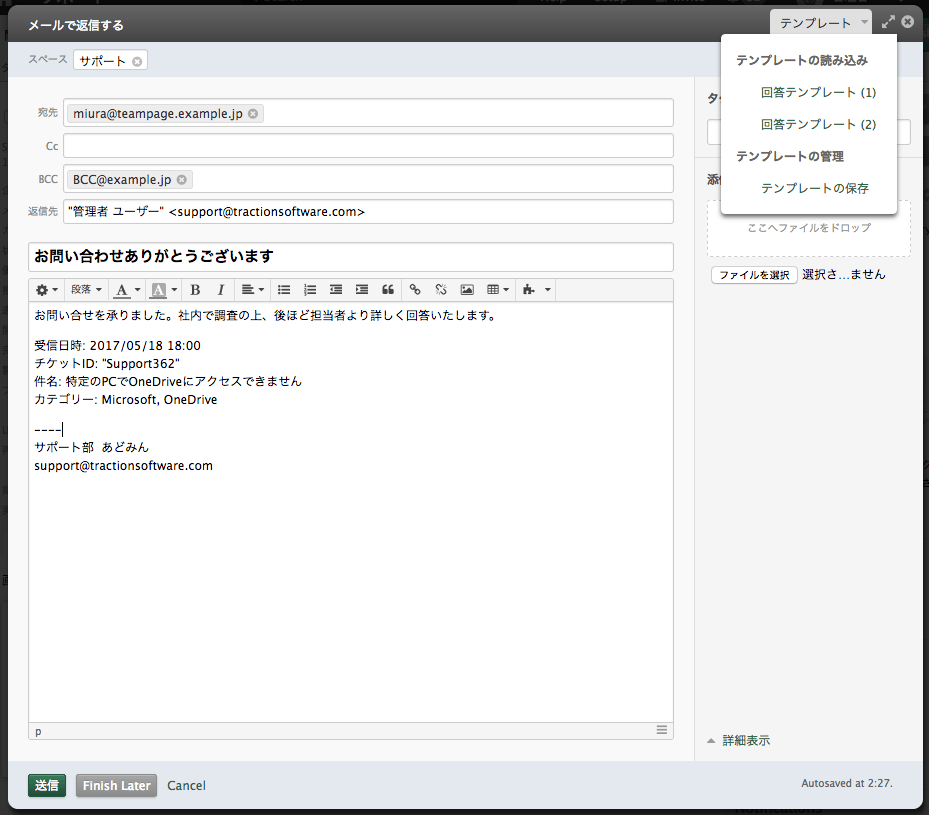This screenshot has width=929, height=815.
Task: Apply blockquote formatting
Action: 388,290
